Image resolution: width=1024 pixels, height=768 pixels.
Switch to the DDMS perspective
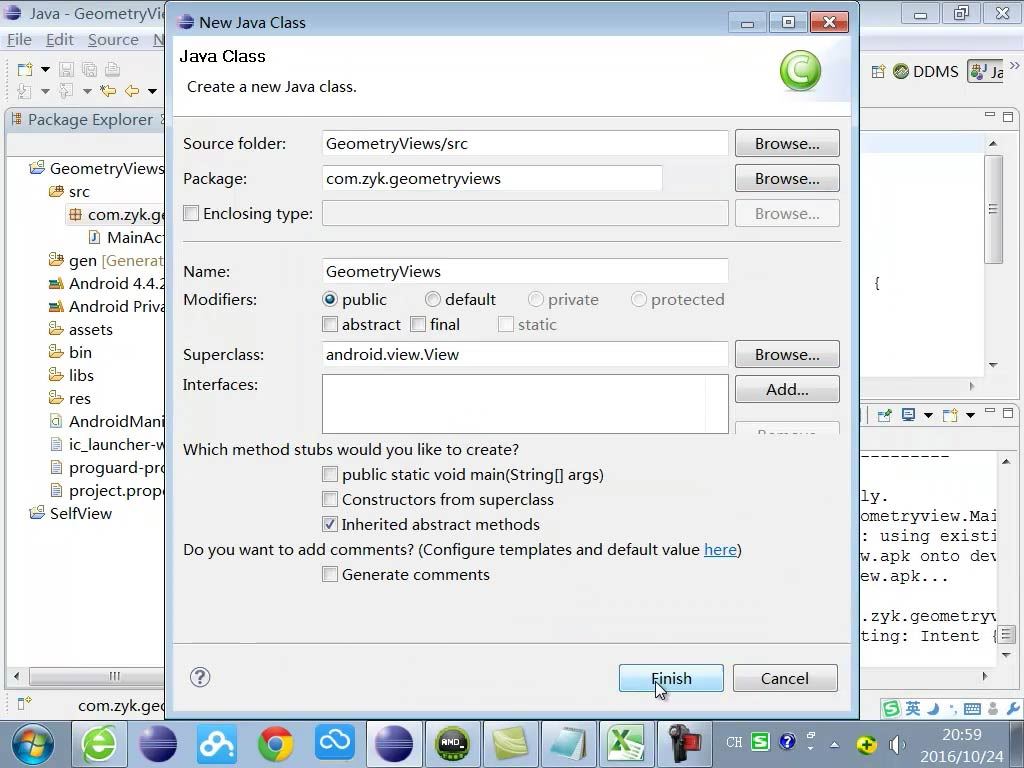[x=926, y=71]
